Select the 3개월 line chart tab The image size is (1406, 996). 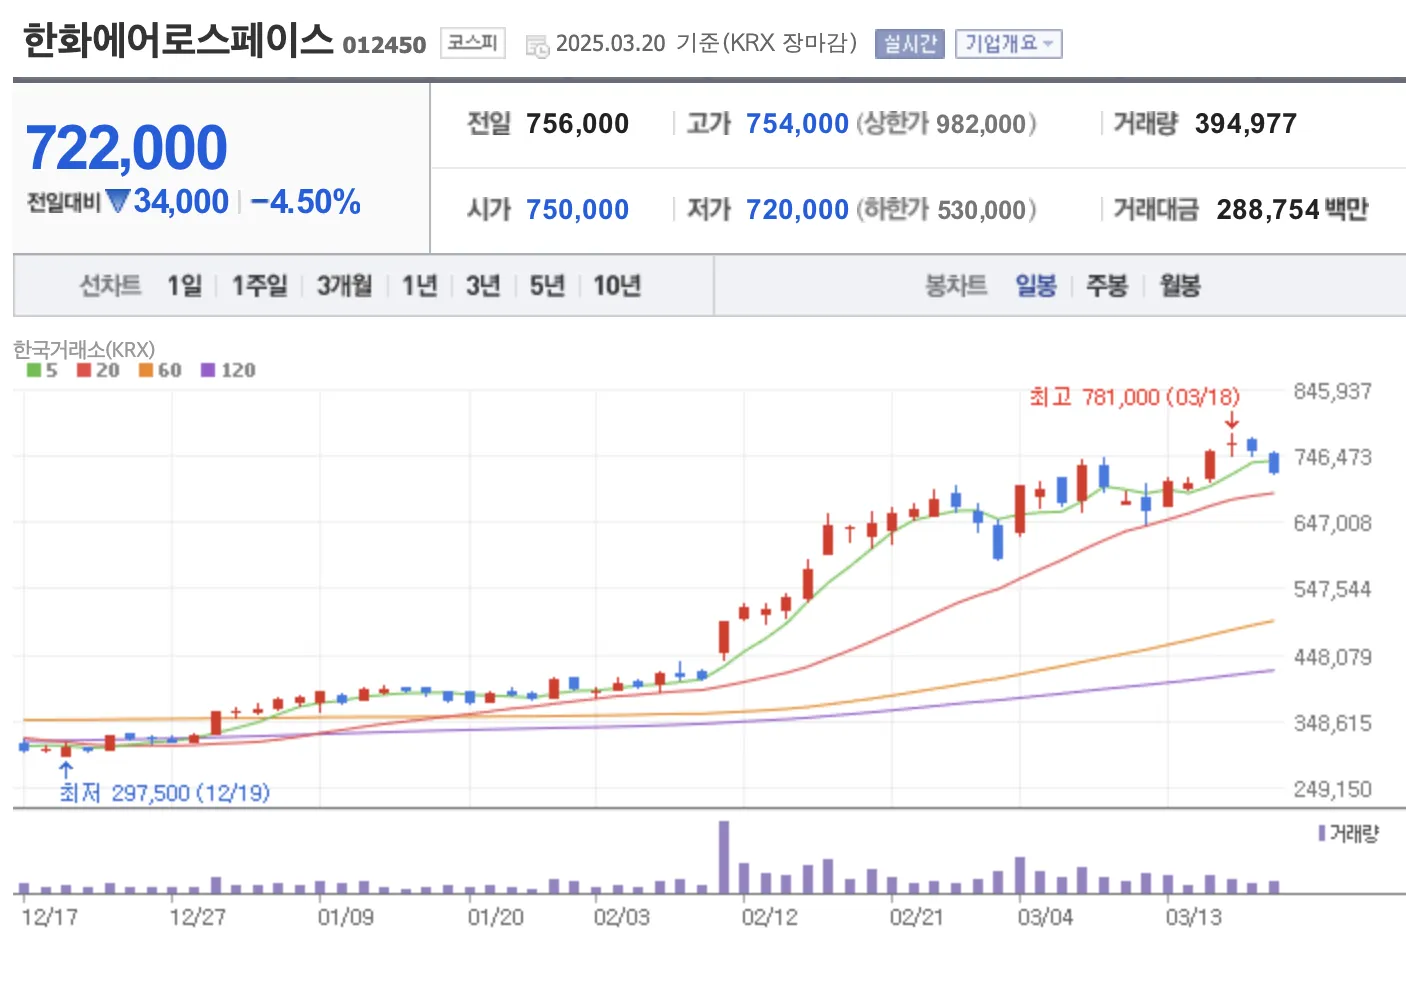pyautogui.click(x=344, y=286)
